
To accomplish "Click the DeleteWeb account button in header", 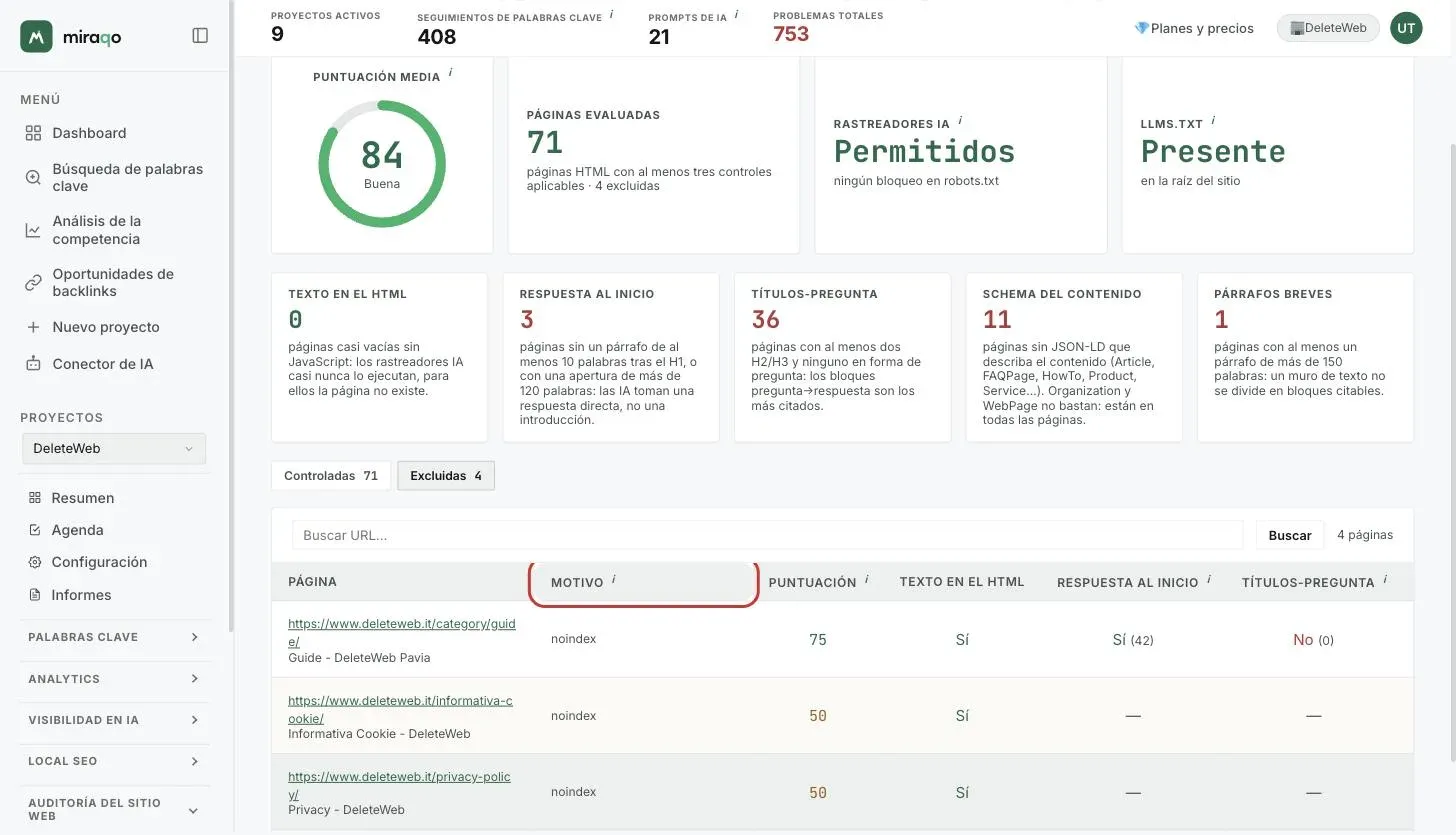I will (x=1328, y=28).
